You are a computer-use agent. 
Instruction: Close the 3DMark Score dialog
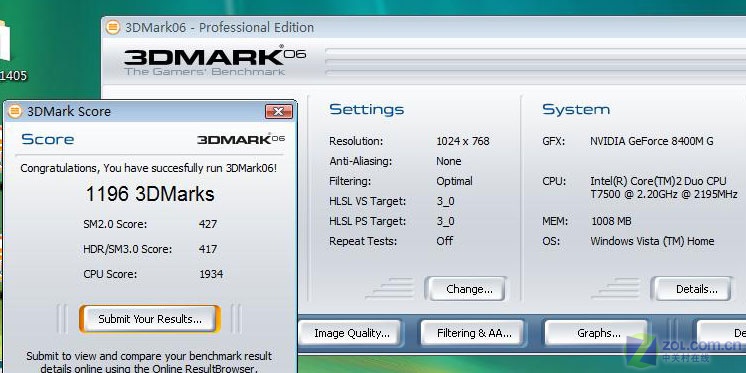[279, 112]
